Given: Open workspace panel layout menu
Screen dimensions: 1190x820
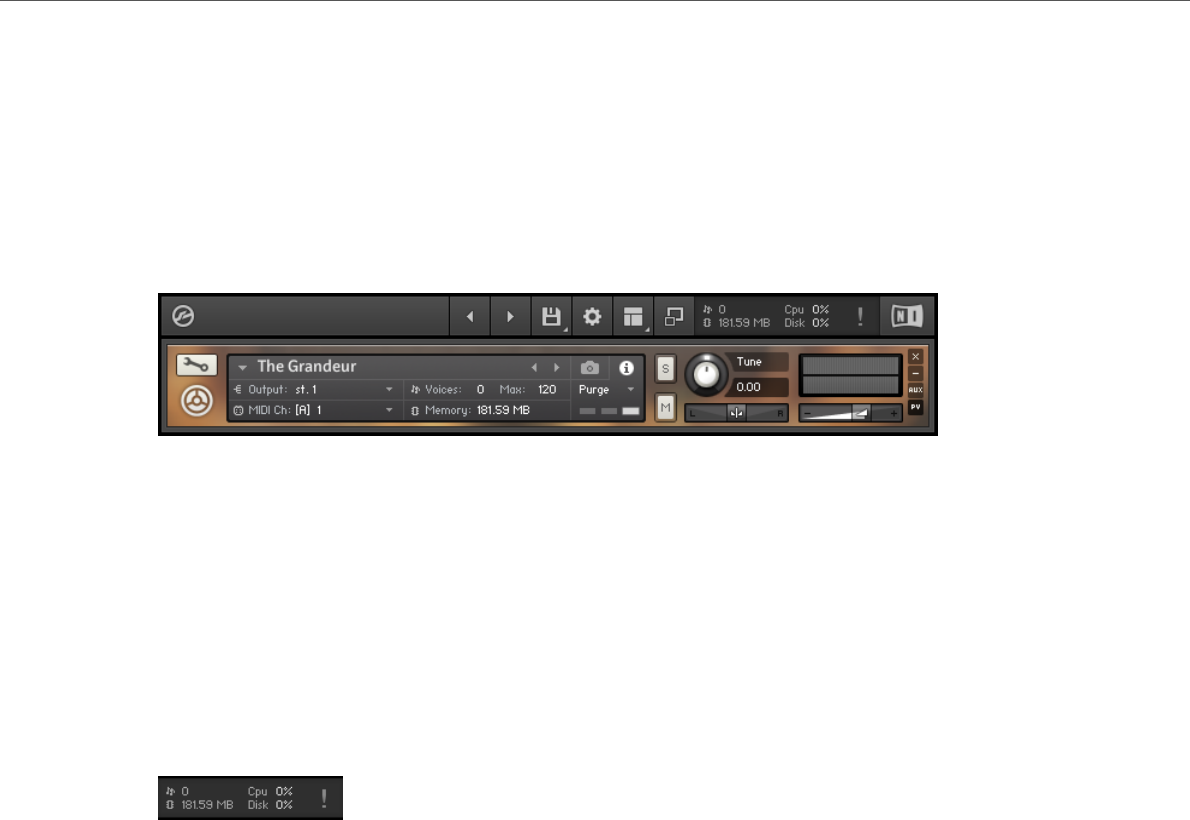Looking at the screenshot, I should [633, 317].
